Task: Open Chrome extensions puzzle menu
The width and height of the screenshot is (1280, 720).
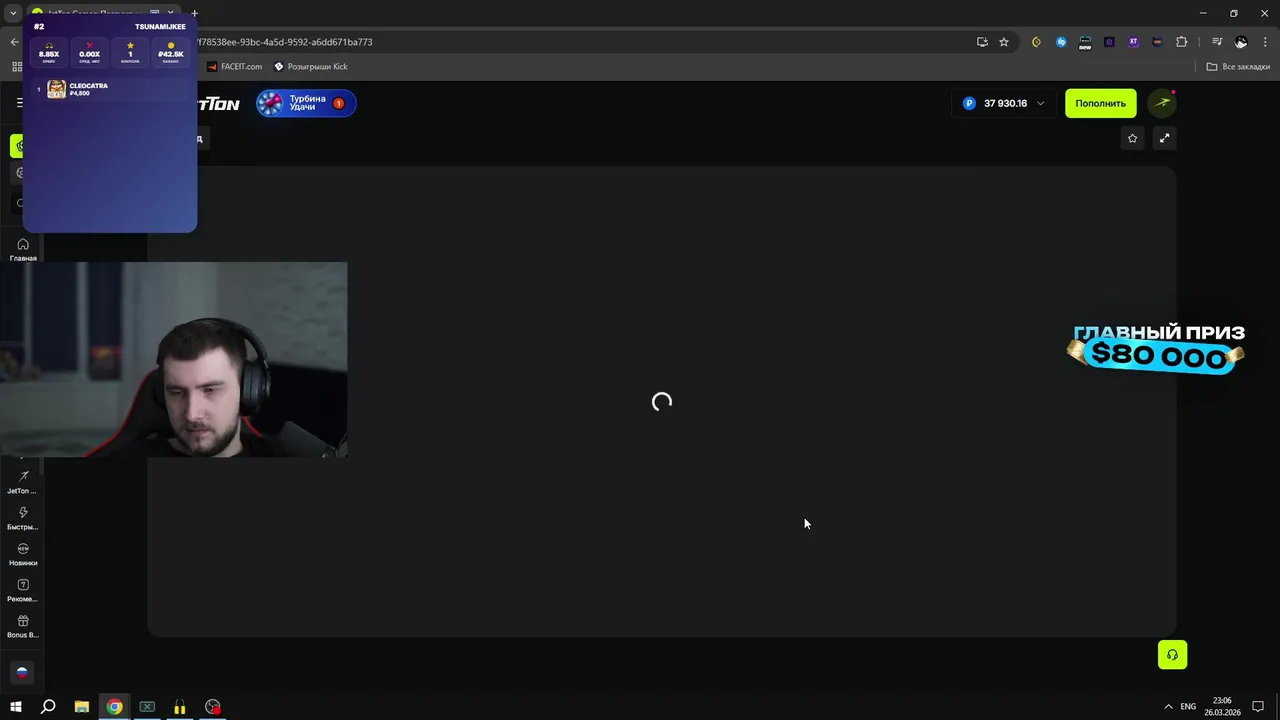Action: point(1182,42)
